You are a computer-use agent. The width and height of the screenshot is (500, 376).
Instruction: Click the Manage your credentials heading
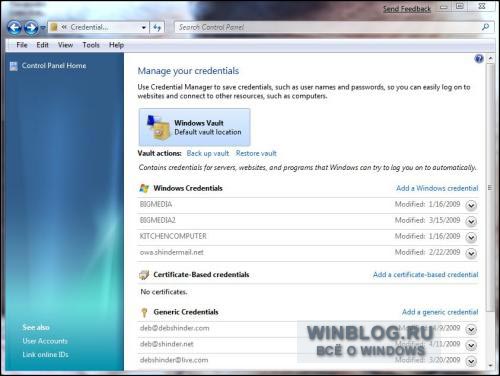point(188,71)
